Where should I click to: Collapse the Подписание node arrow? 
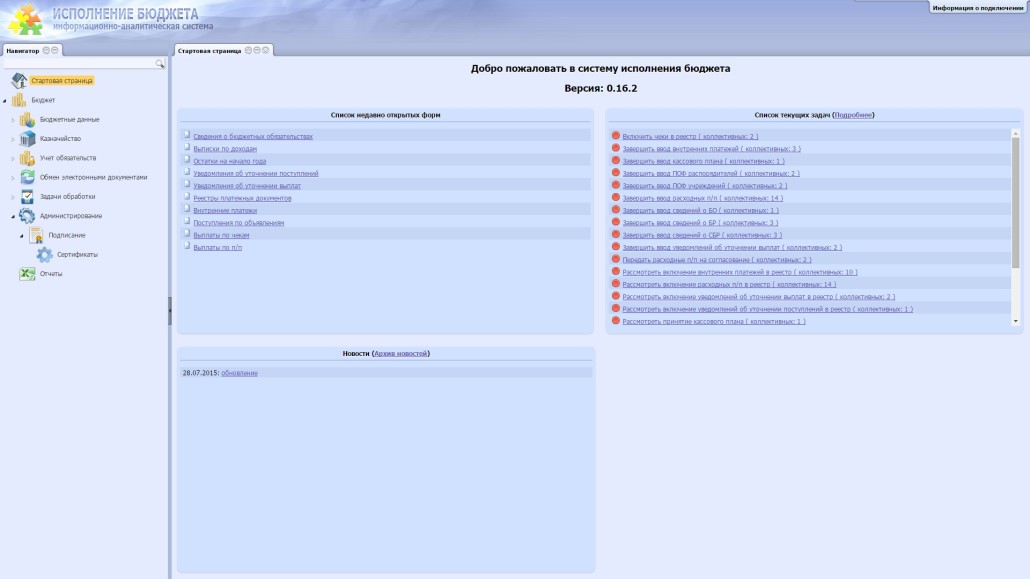tap(21, 235)
